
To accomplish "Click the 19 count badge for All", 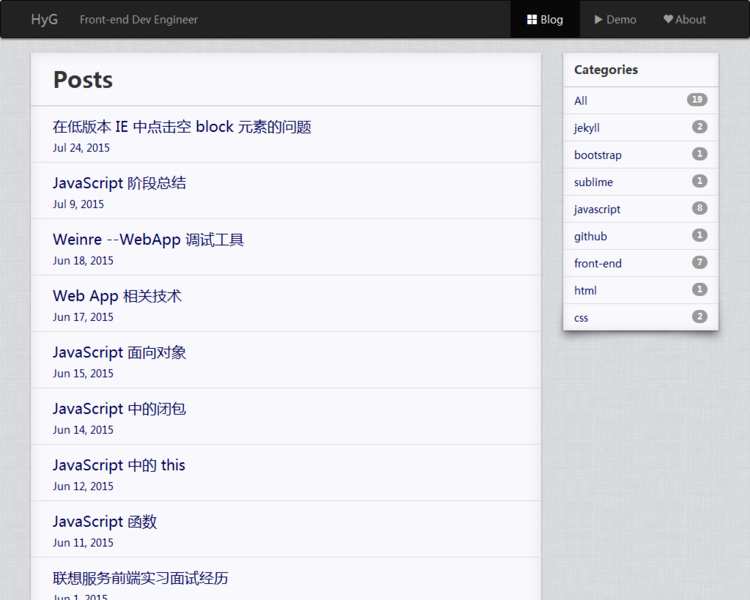I will (697, 100).
